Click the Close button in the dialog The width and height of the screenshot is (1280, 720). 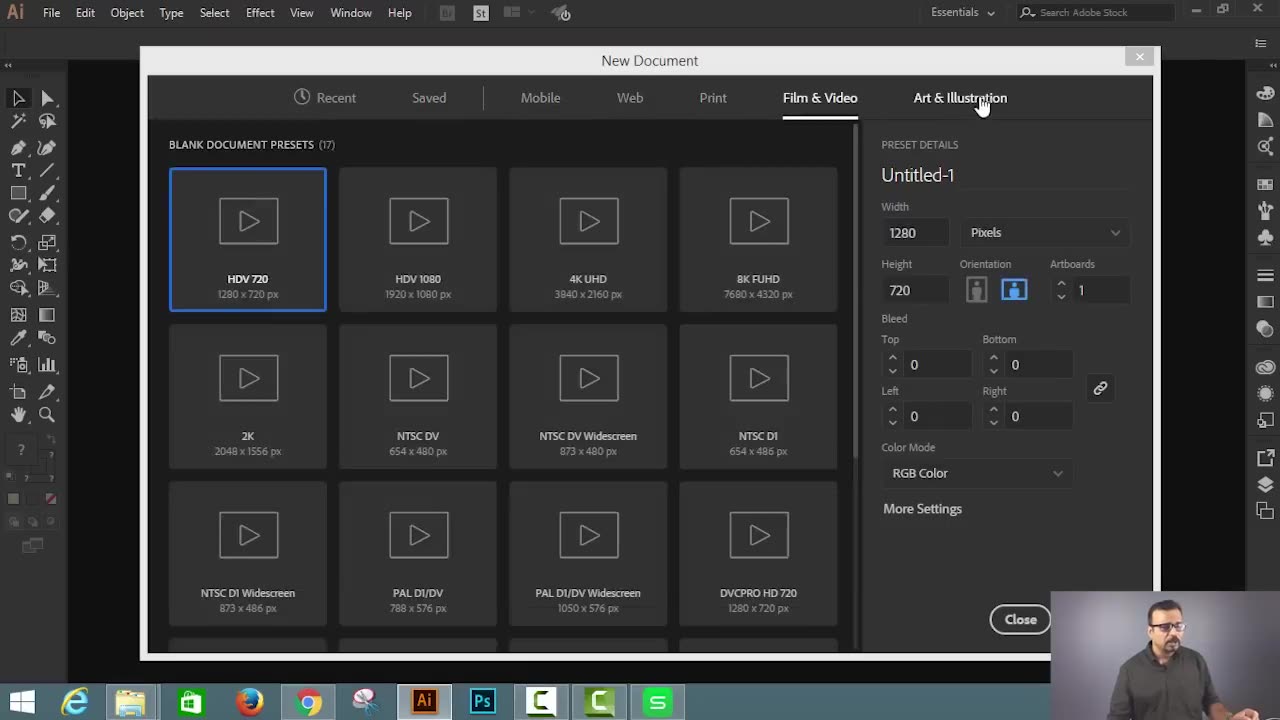tap(1020, 620)
